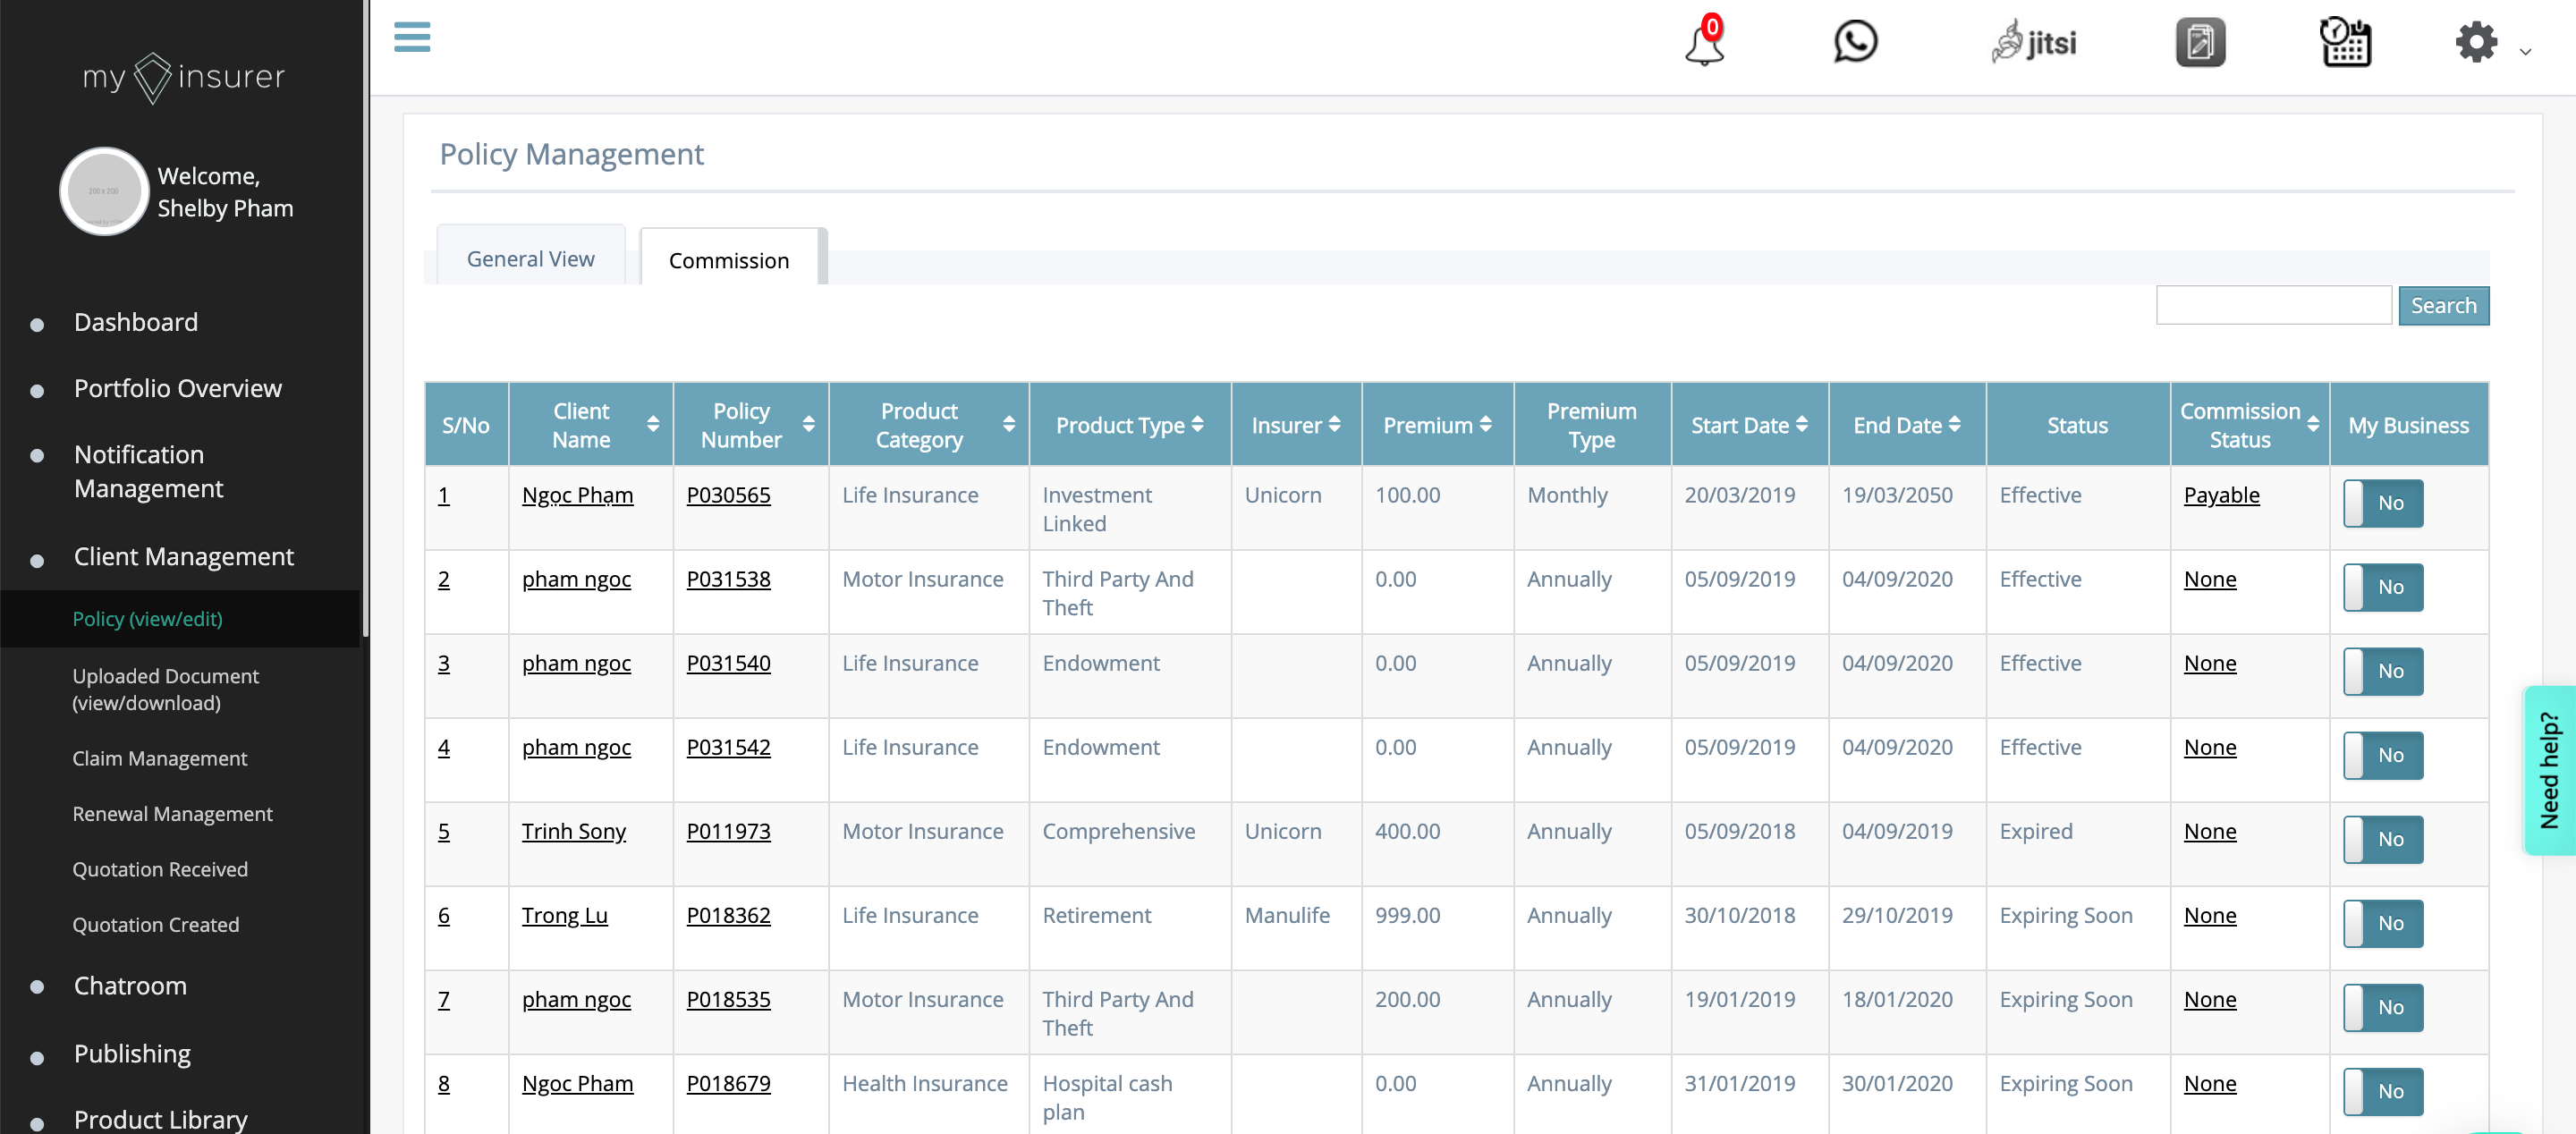Open the WhatsApp icon
Screen dimensions: 2576x1134
[x=1855, y=42]
